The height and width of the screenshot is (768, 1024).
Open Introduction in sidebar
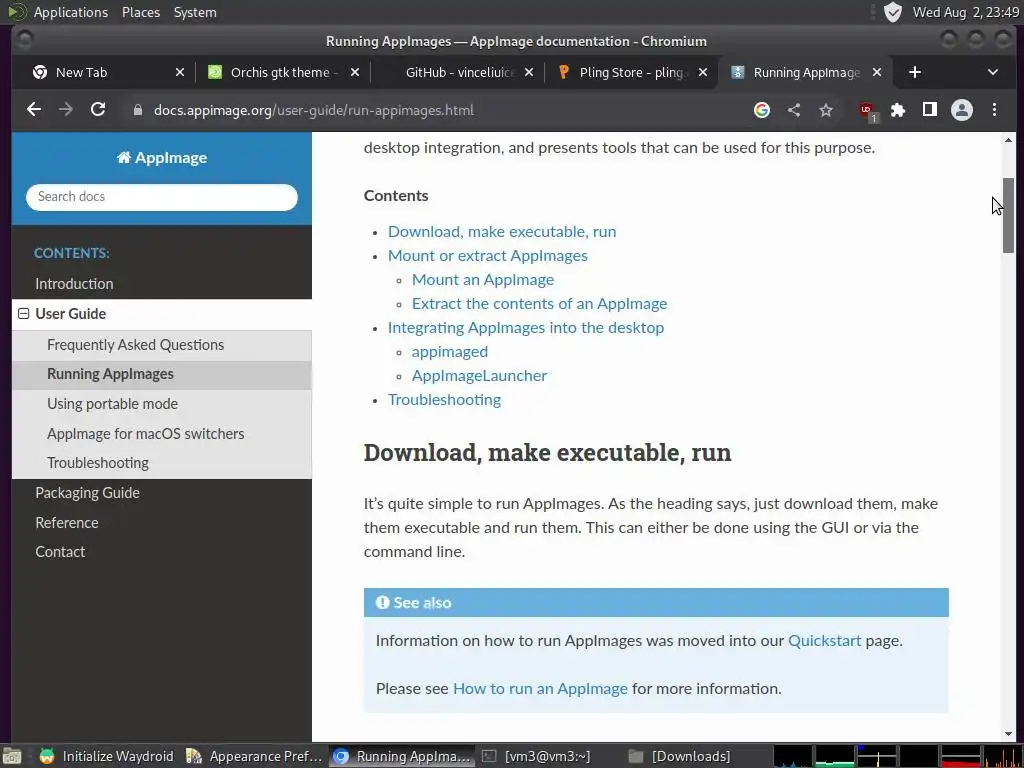click(74, 283)
